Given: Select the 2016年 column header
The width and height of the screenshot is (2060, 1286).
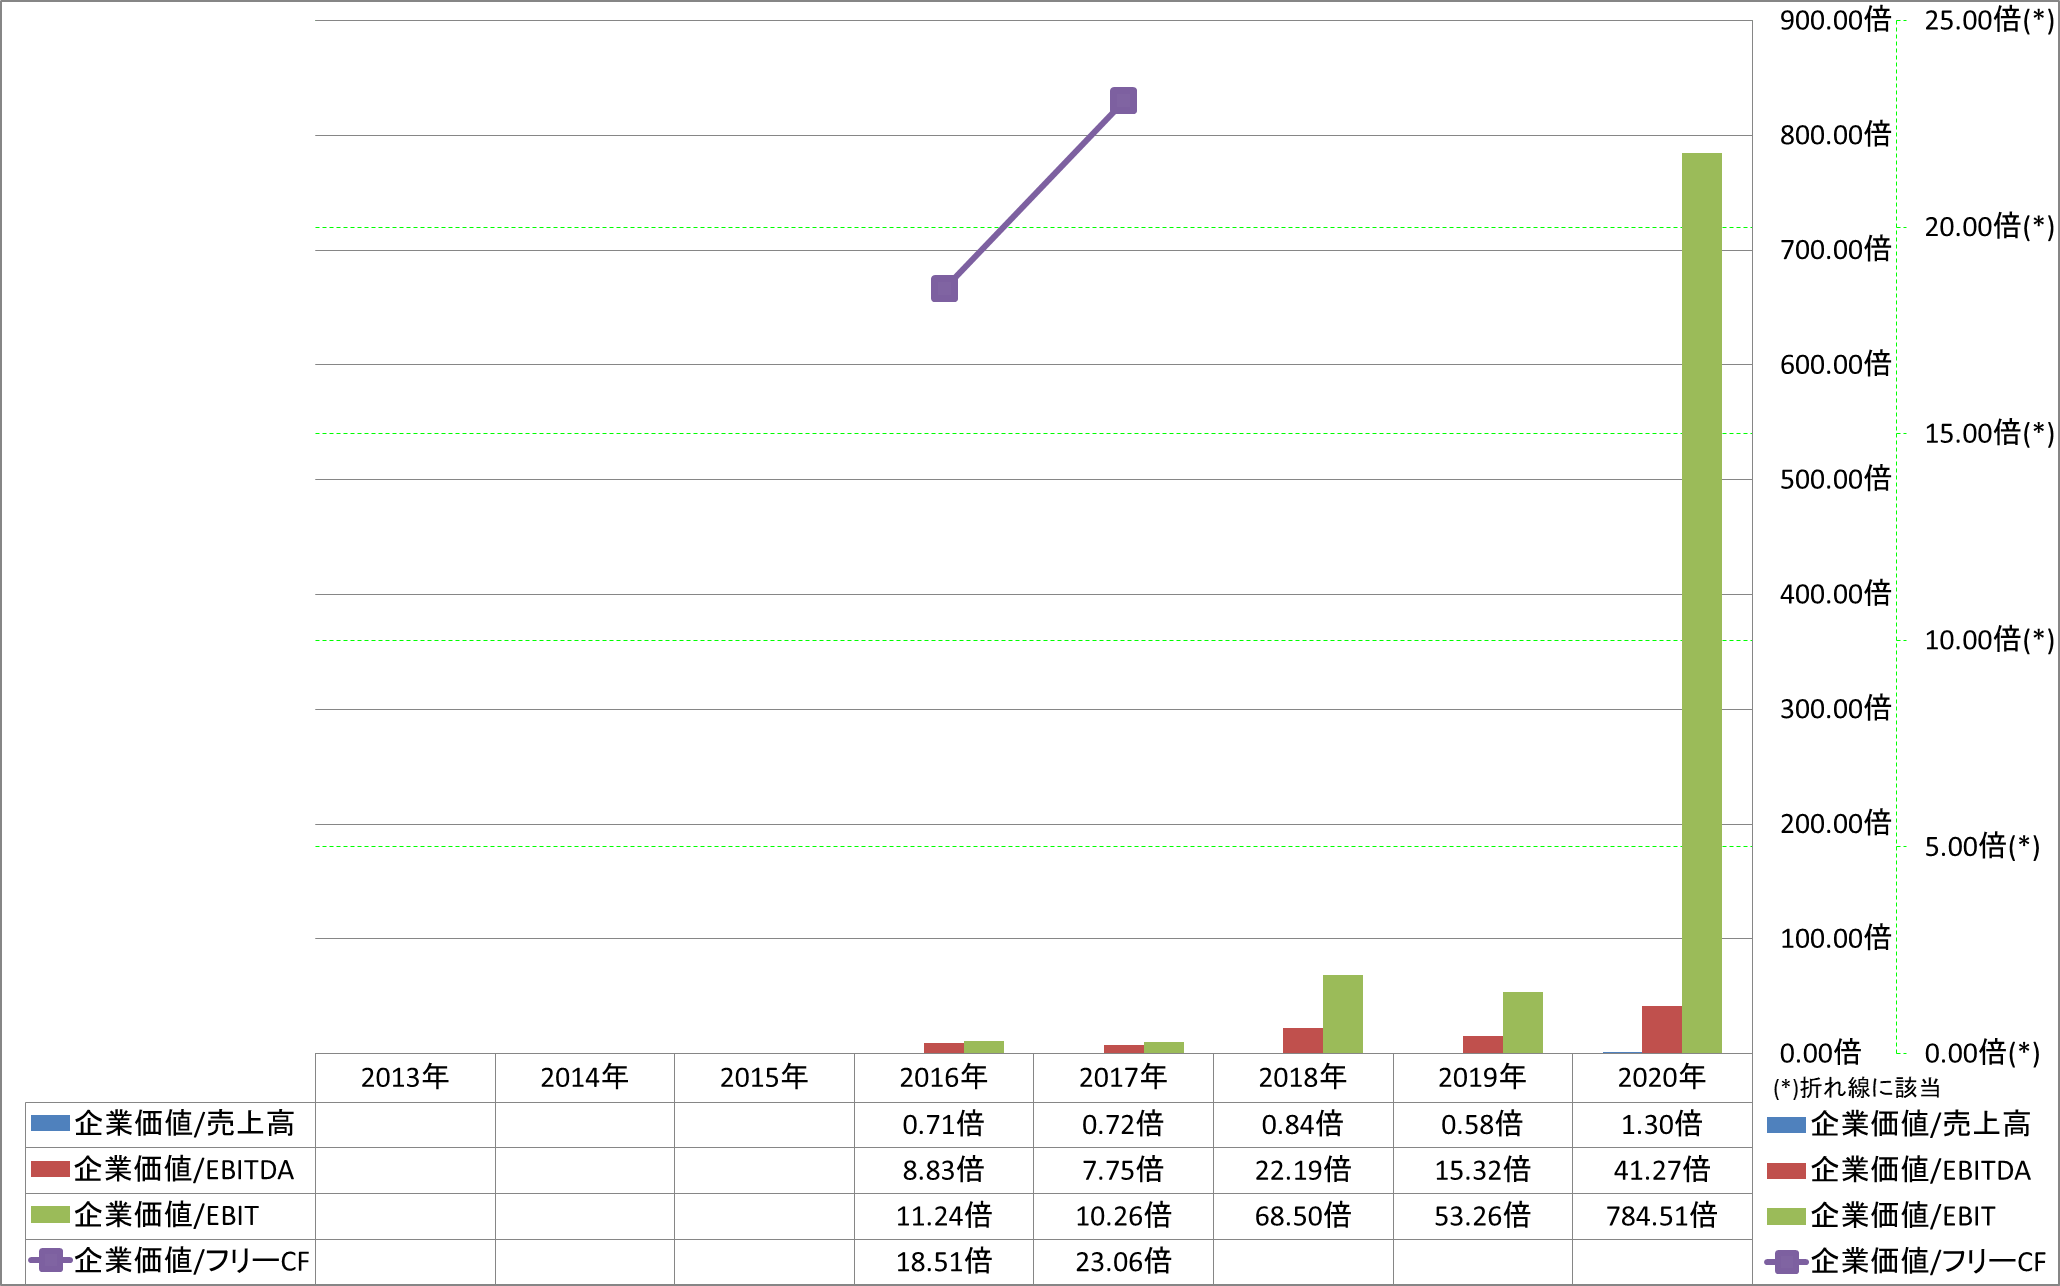Looking at the screenshot, I should [944, 1077].
